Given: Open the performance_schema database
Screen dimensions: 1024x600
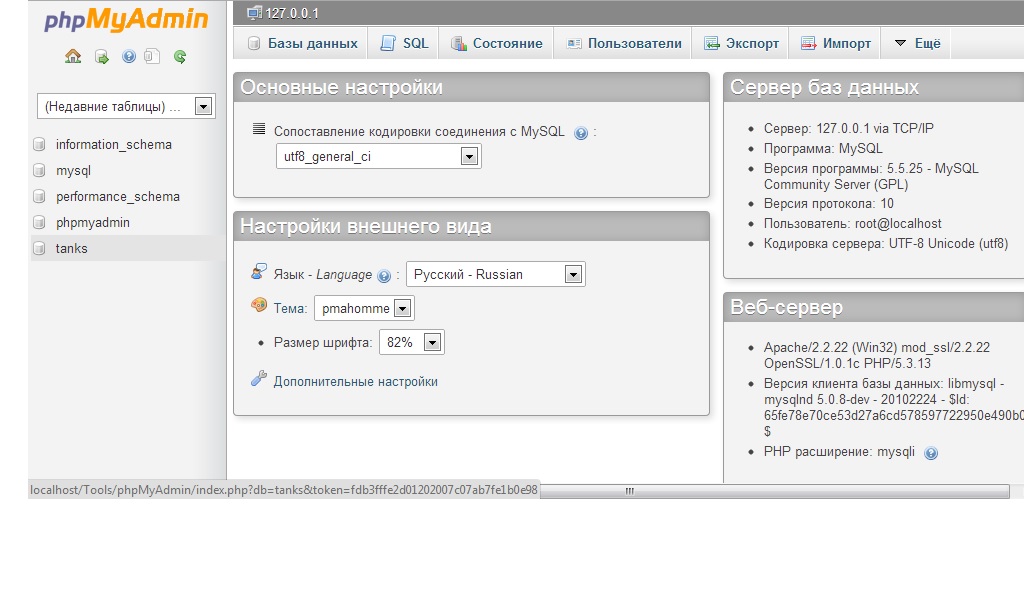Looking at the screenshot, I should click(118, 197).
